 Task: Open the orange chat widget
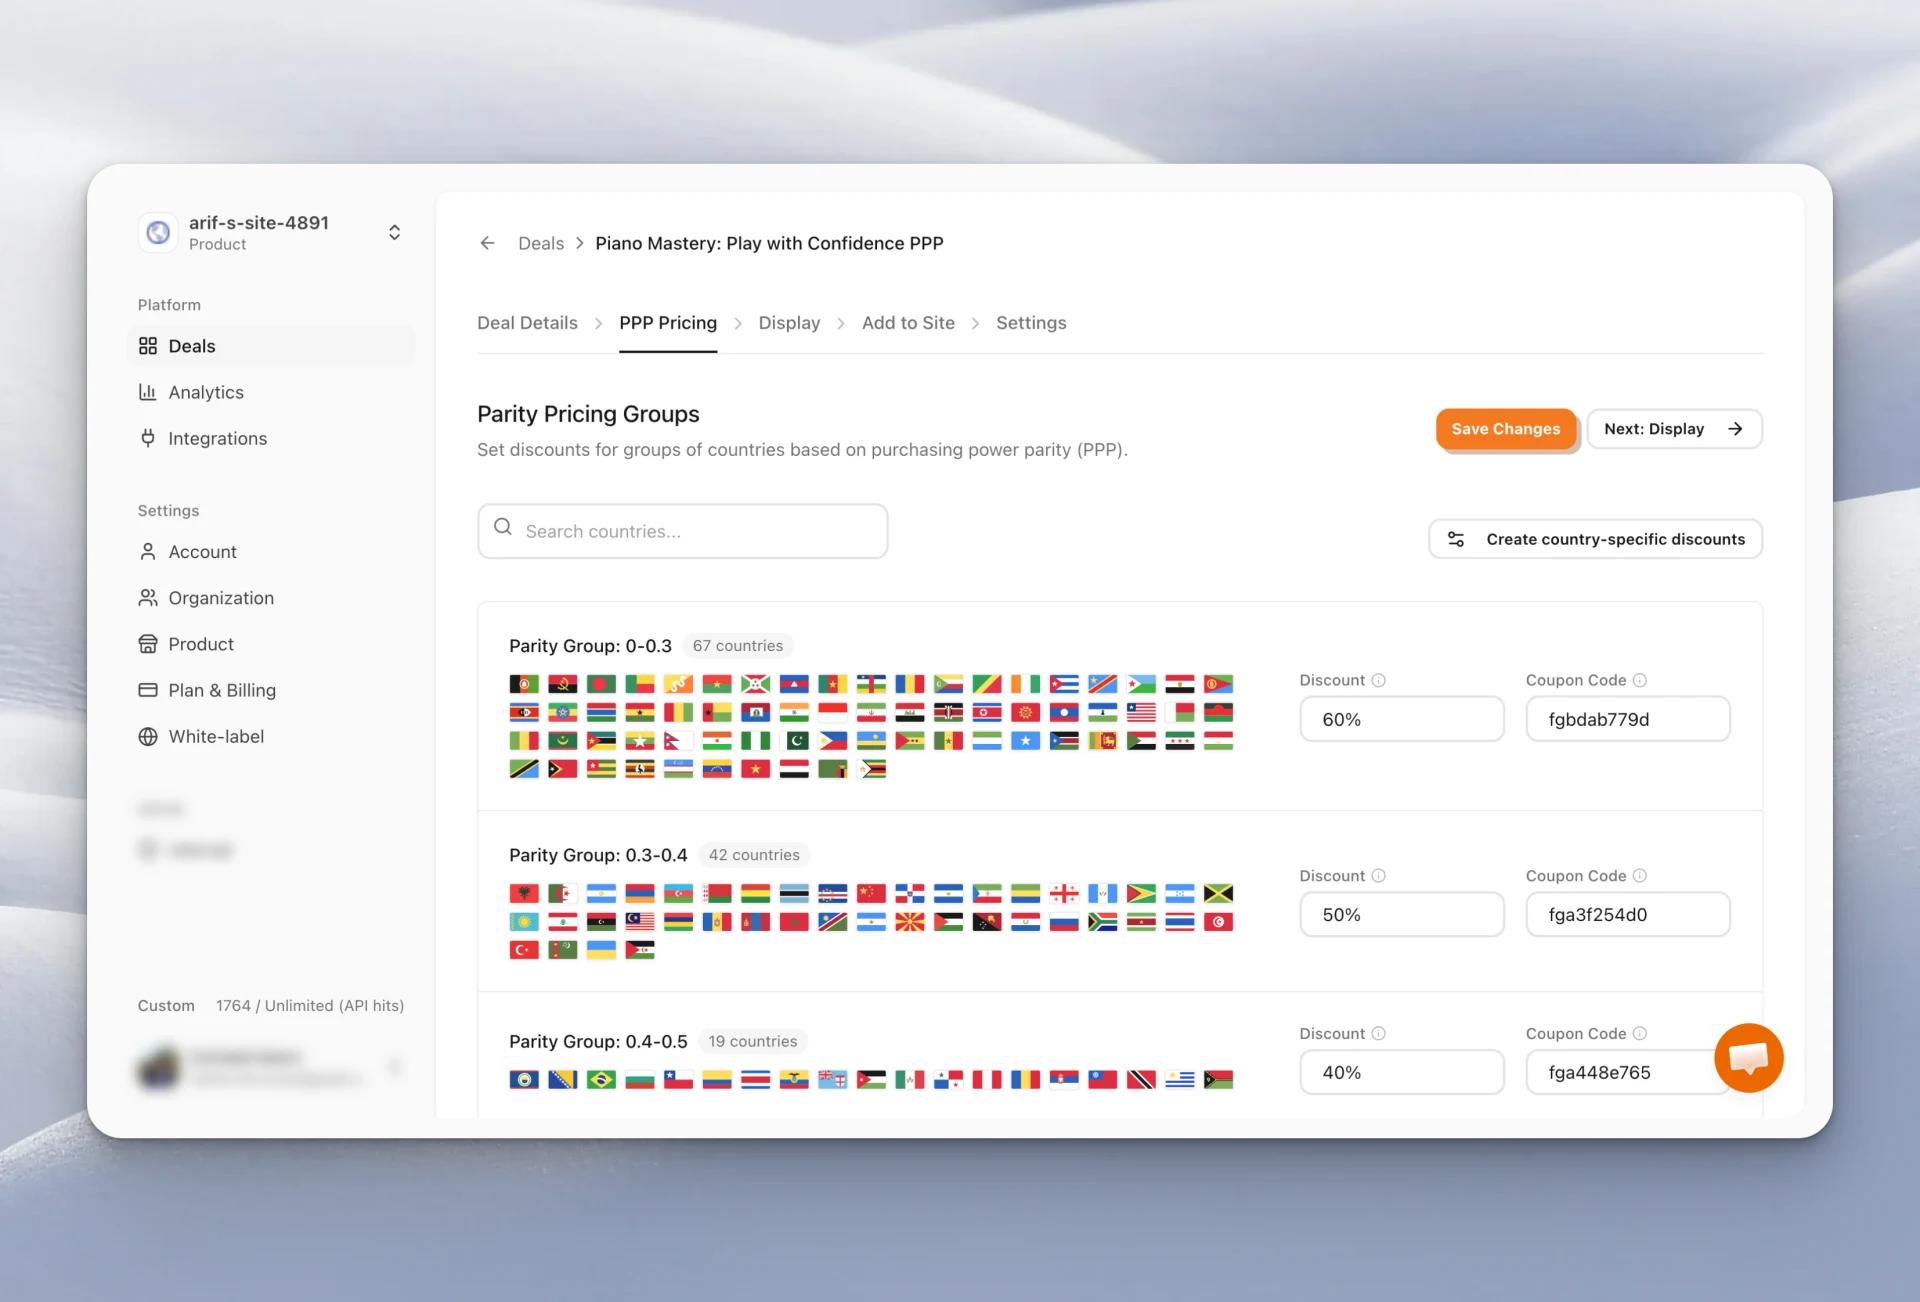[1749, 1058]
